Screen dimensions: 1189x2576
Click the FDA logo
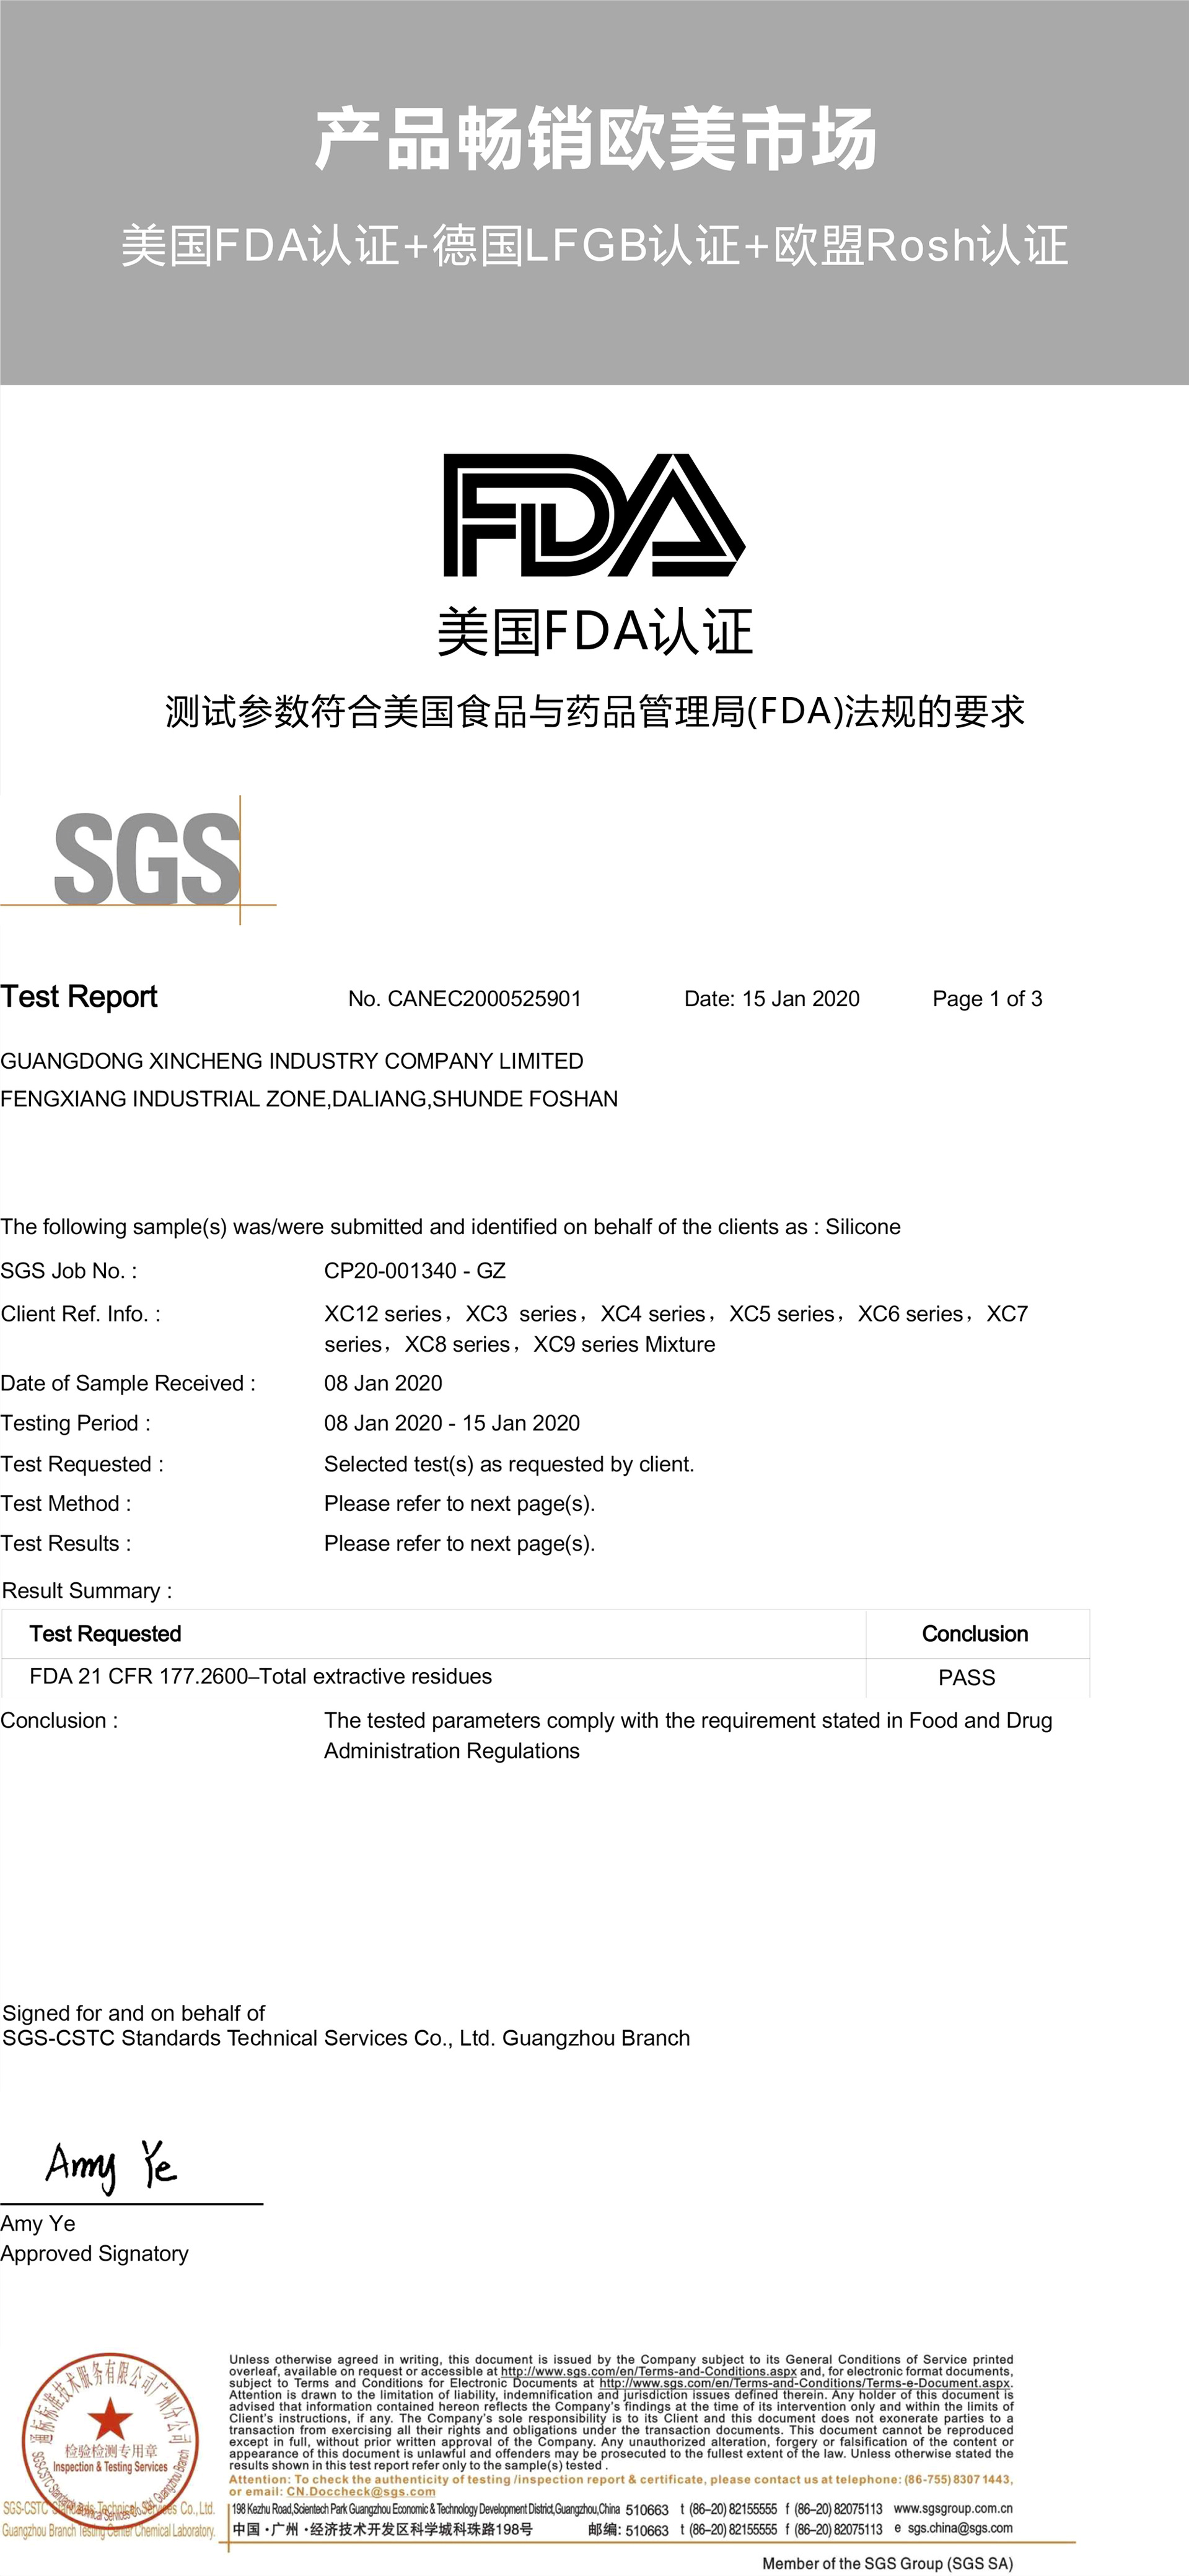[594, 519]
